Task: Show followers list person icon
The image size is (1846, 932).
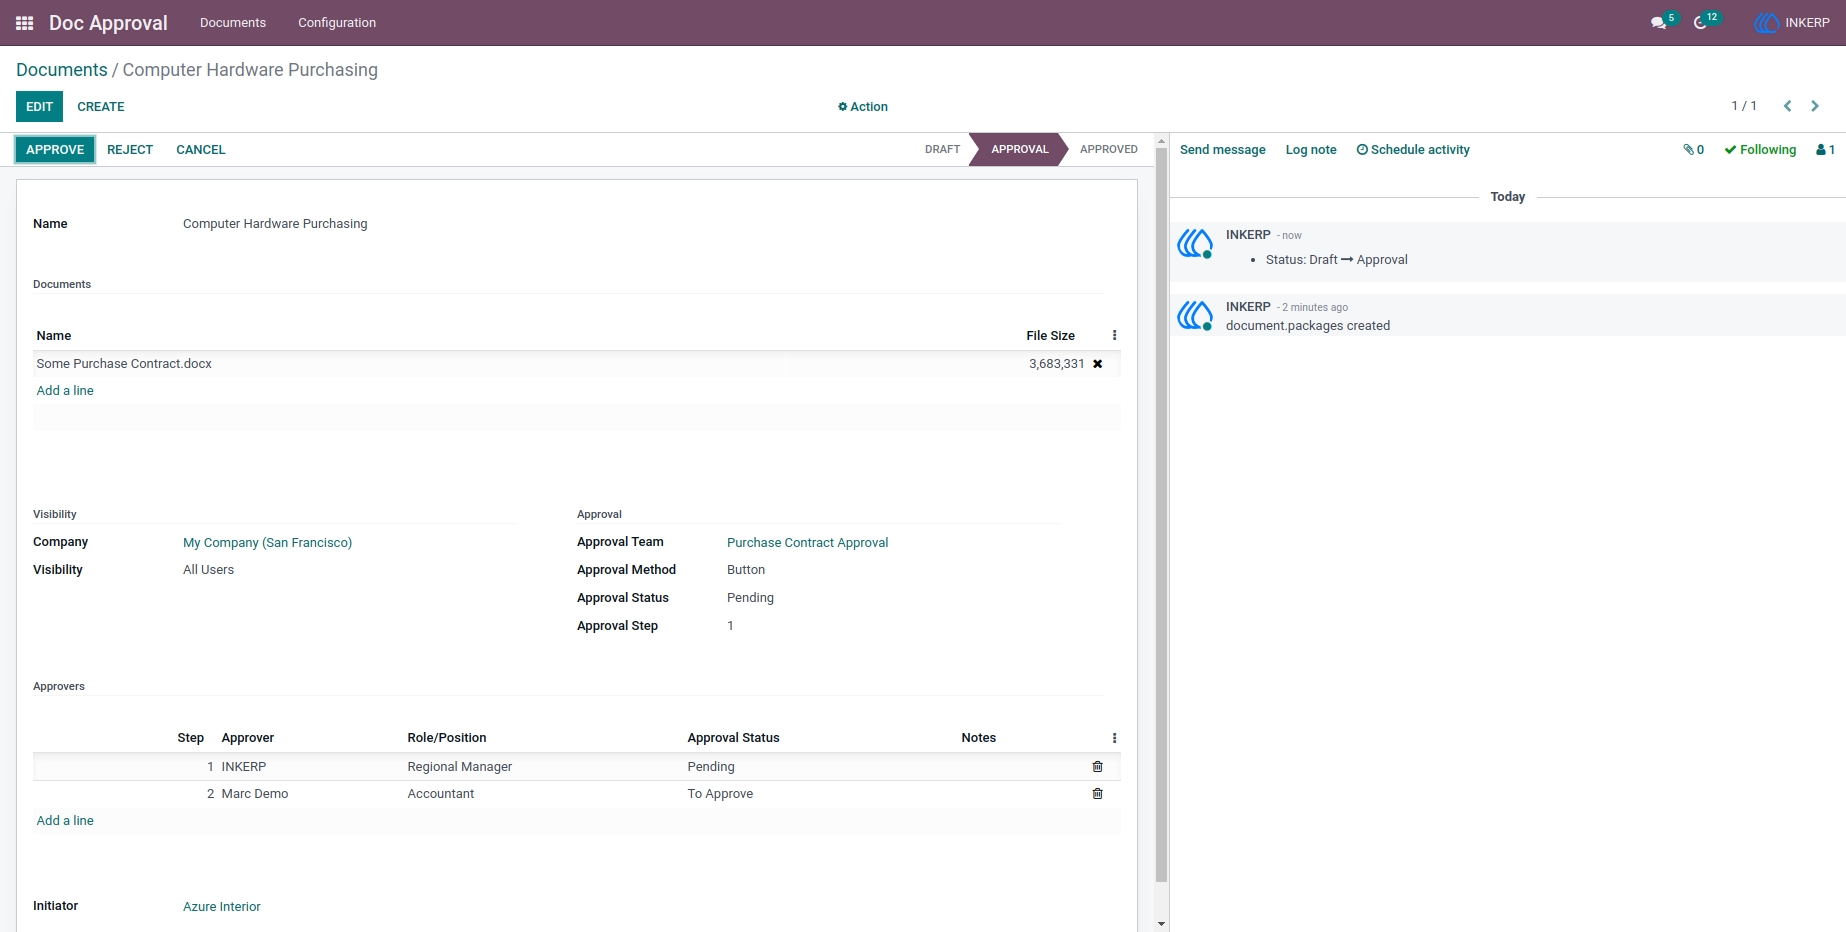Action: click(x=1826, y=150)
